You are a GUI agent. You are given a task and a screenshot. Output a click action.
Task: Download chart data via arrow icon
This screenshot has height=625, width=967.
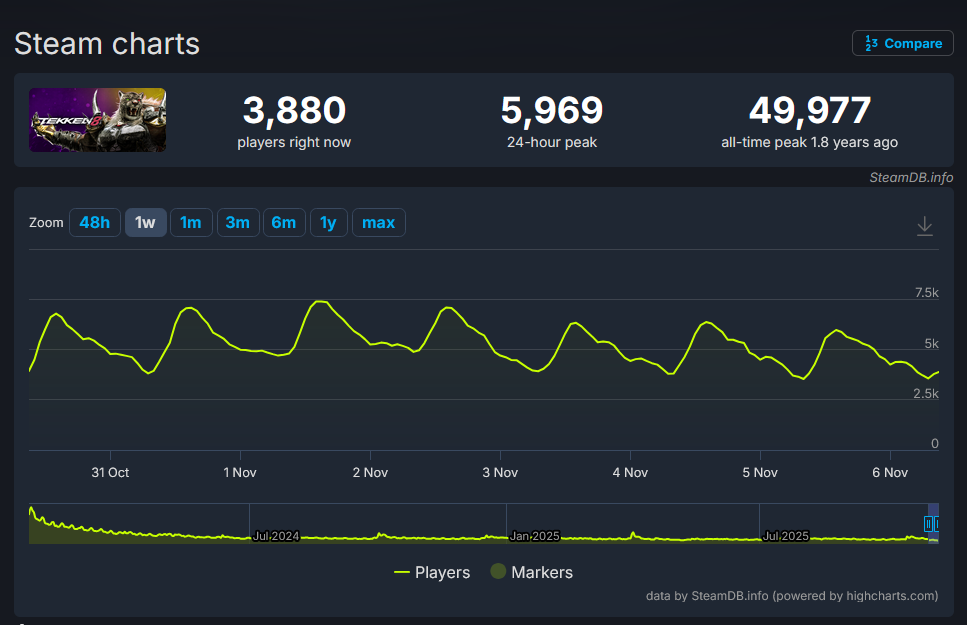[924, 226]
